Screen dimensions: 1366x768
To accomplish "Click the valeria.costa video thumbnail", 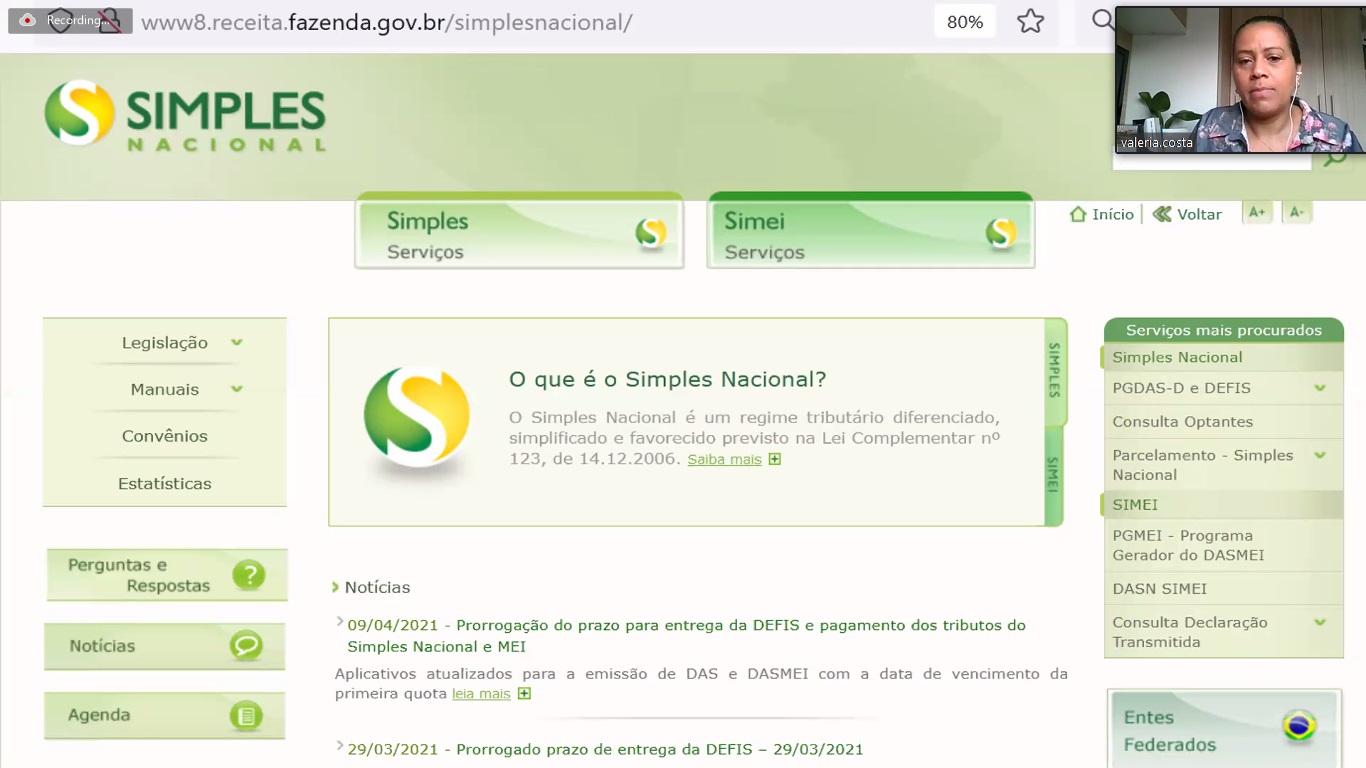I will pyautogui.click(x=1240, y=80).
